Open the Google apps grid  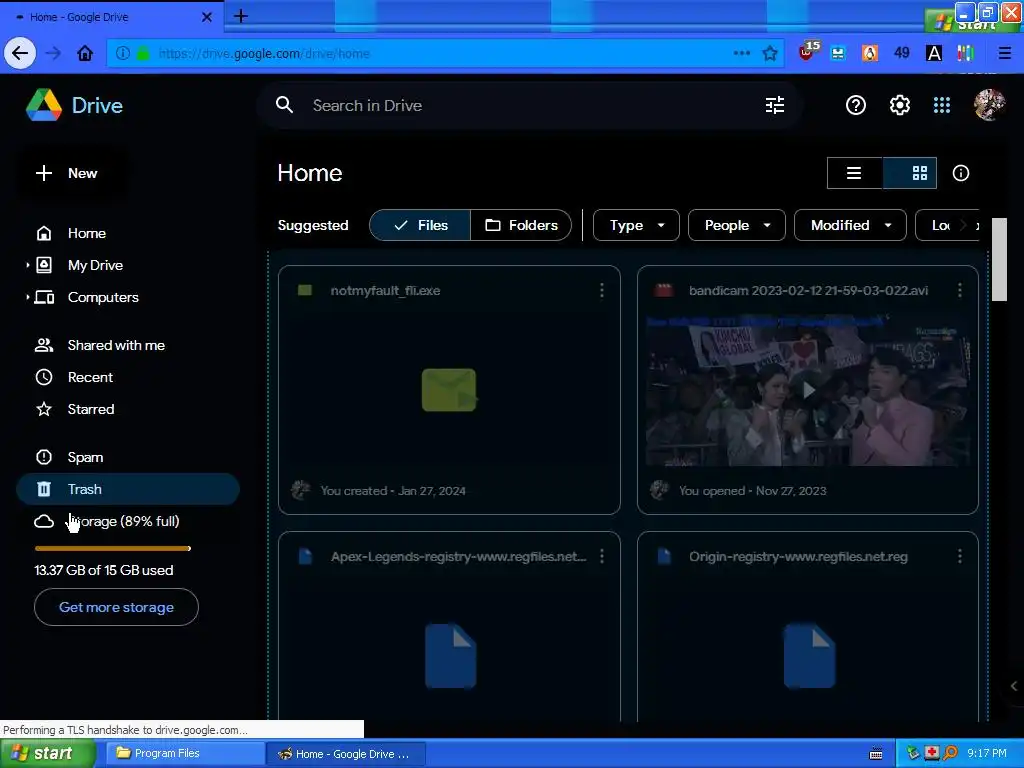tap(942, 105)
